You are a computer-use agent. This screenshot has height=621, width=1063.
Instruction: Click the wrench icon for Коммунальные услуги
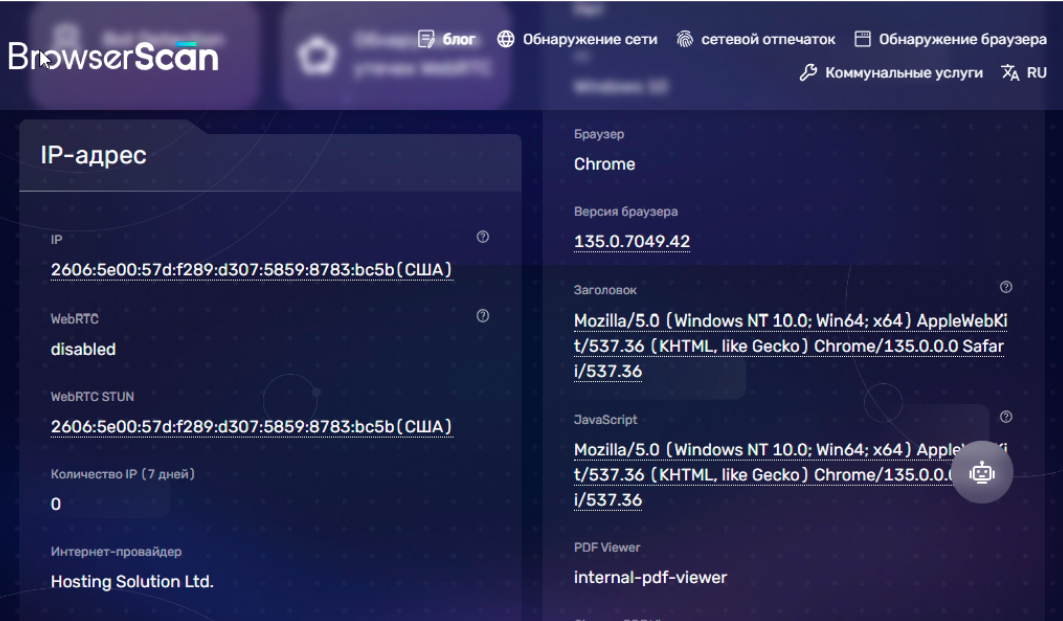point(809,73)
